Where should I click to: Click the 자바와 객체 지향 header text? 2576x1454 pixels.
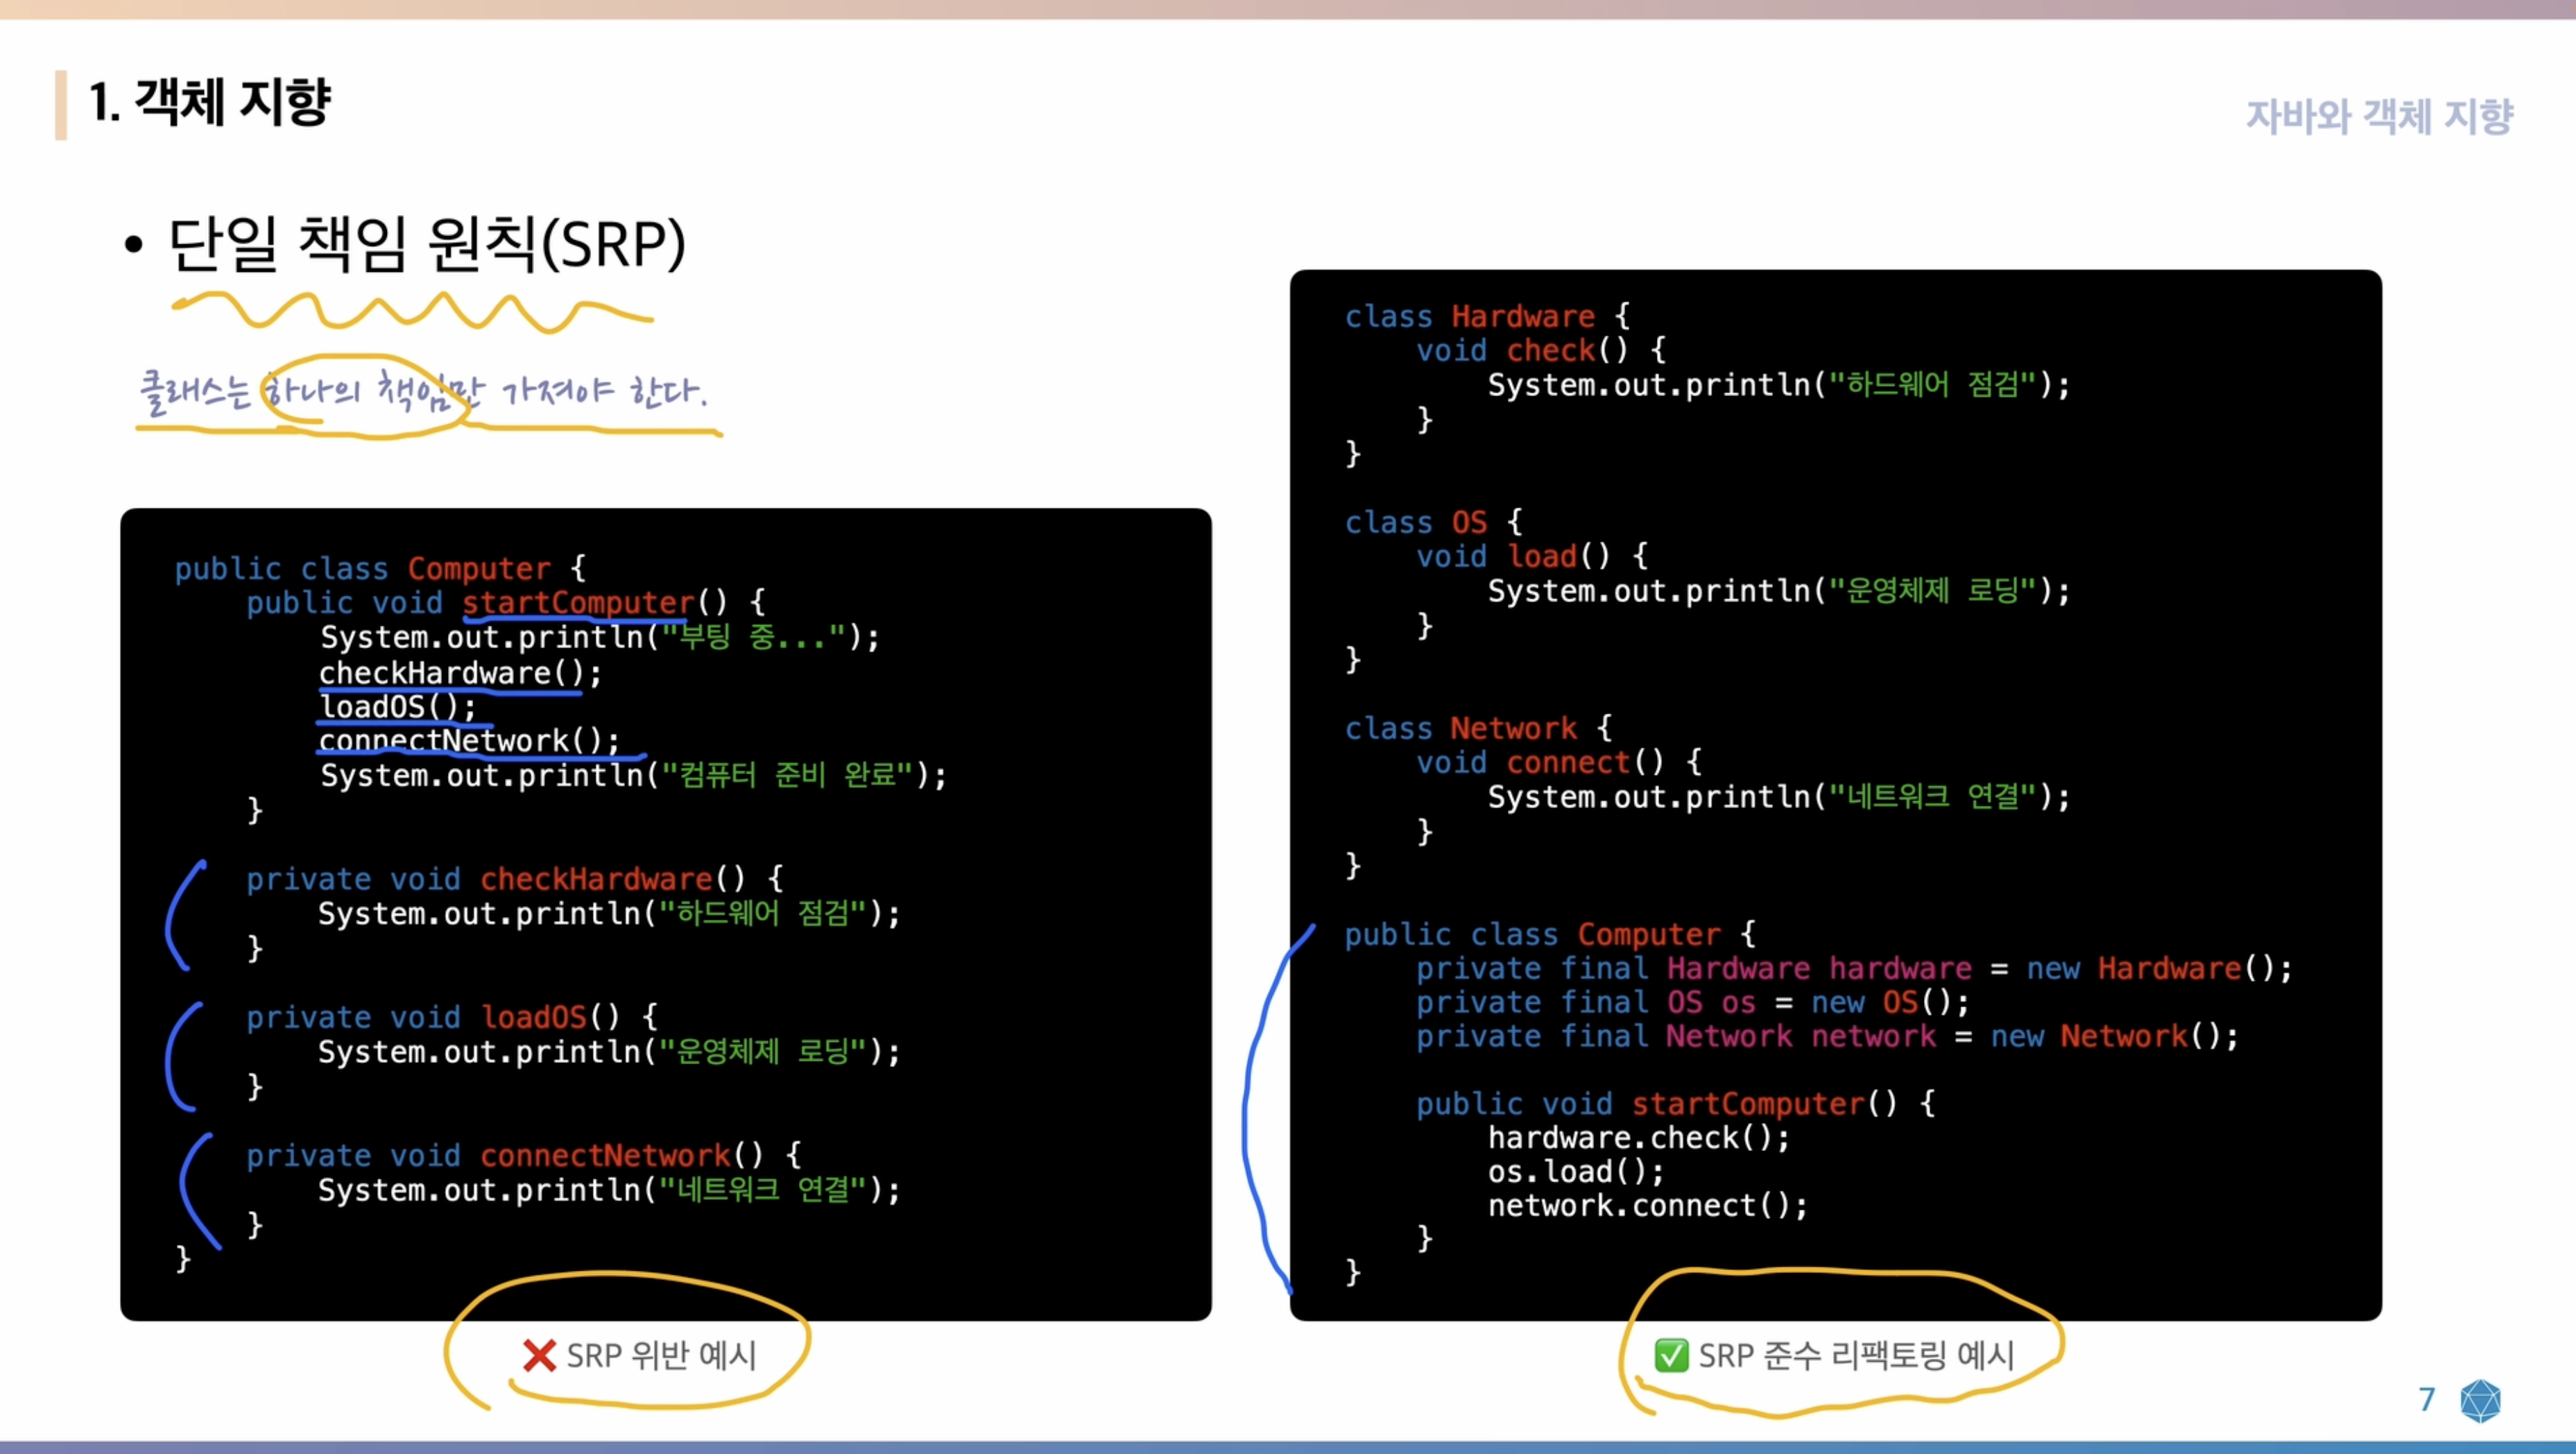coord(2379,117)
